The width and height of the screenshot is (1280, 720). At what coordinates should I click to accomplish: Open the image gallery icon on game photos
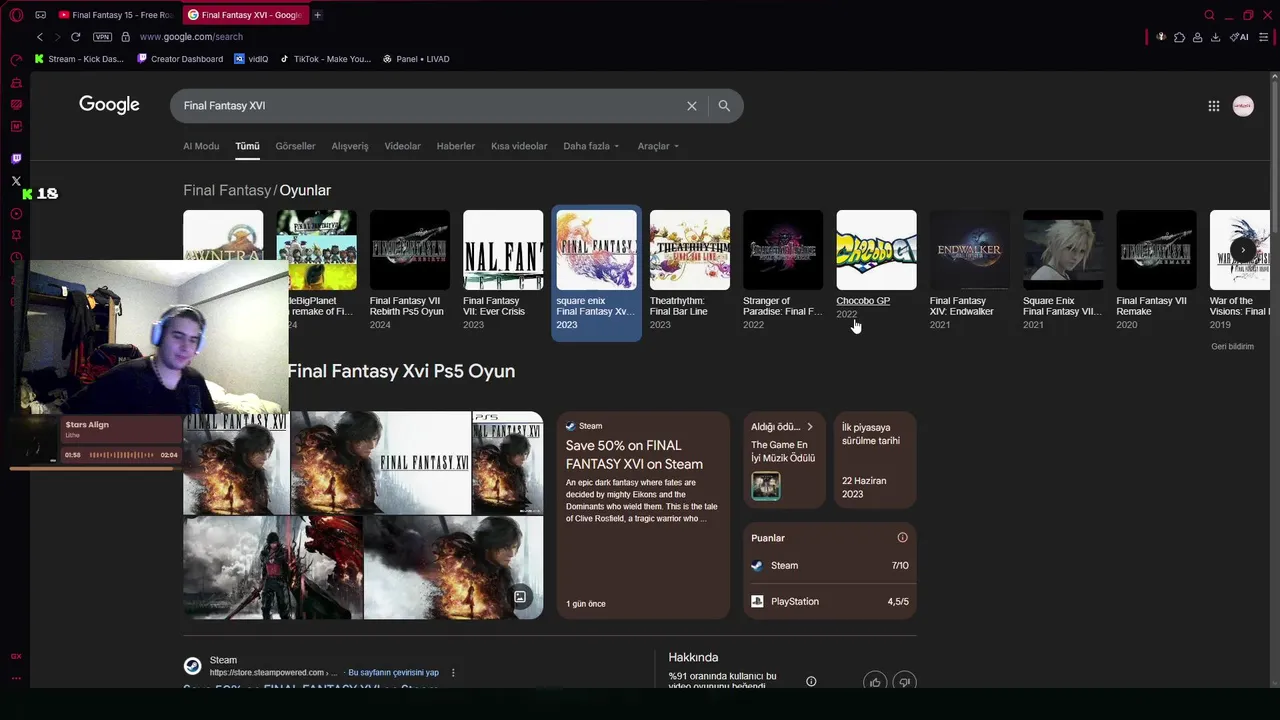[x=520, y=597]
